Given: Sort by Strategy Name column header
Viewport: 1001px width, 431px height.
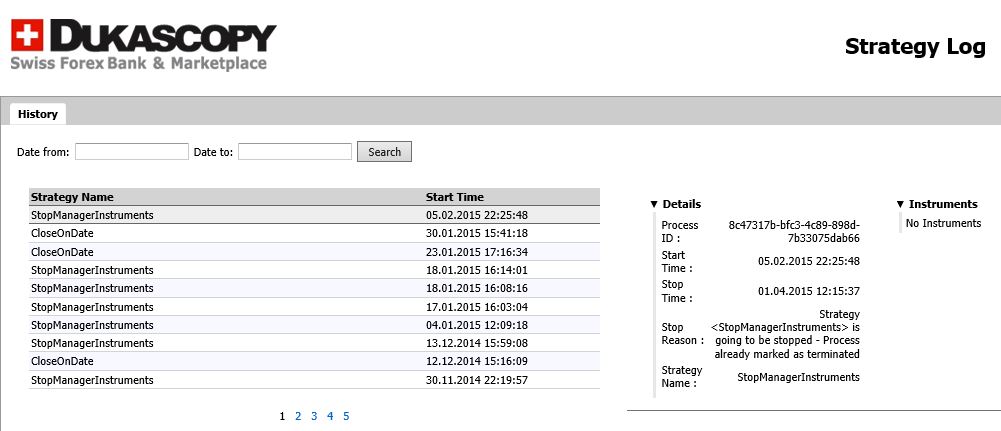Looking at the screenshot, I should 72,197.
